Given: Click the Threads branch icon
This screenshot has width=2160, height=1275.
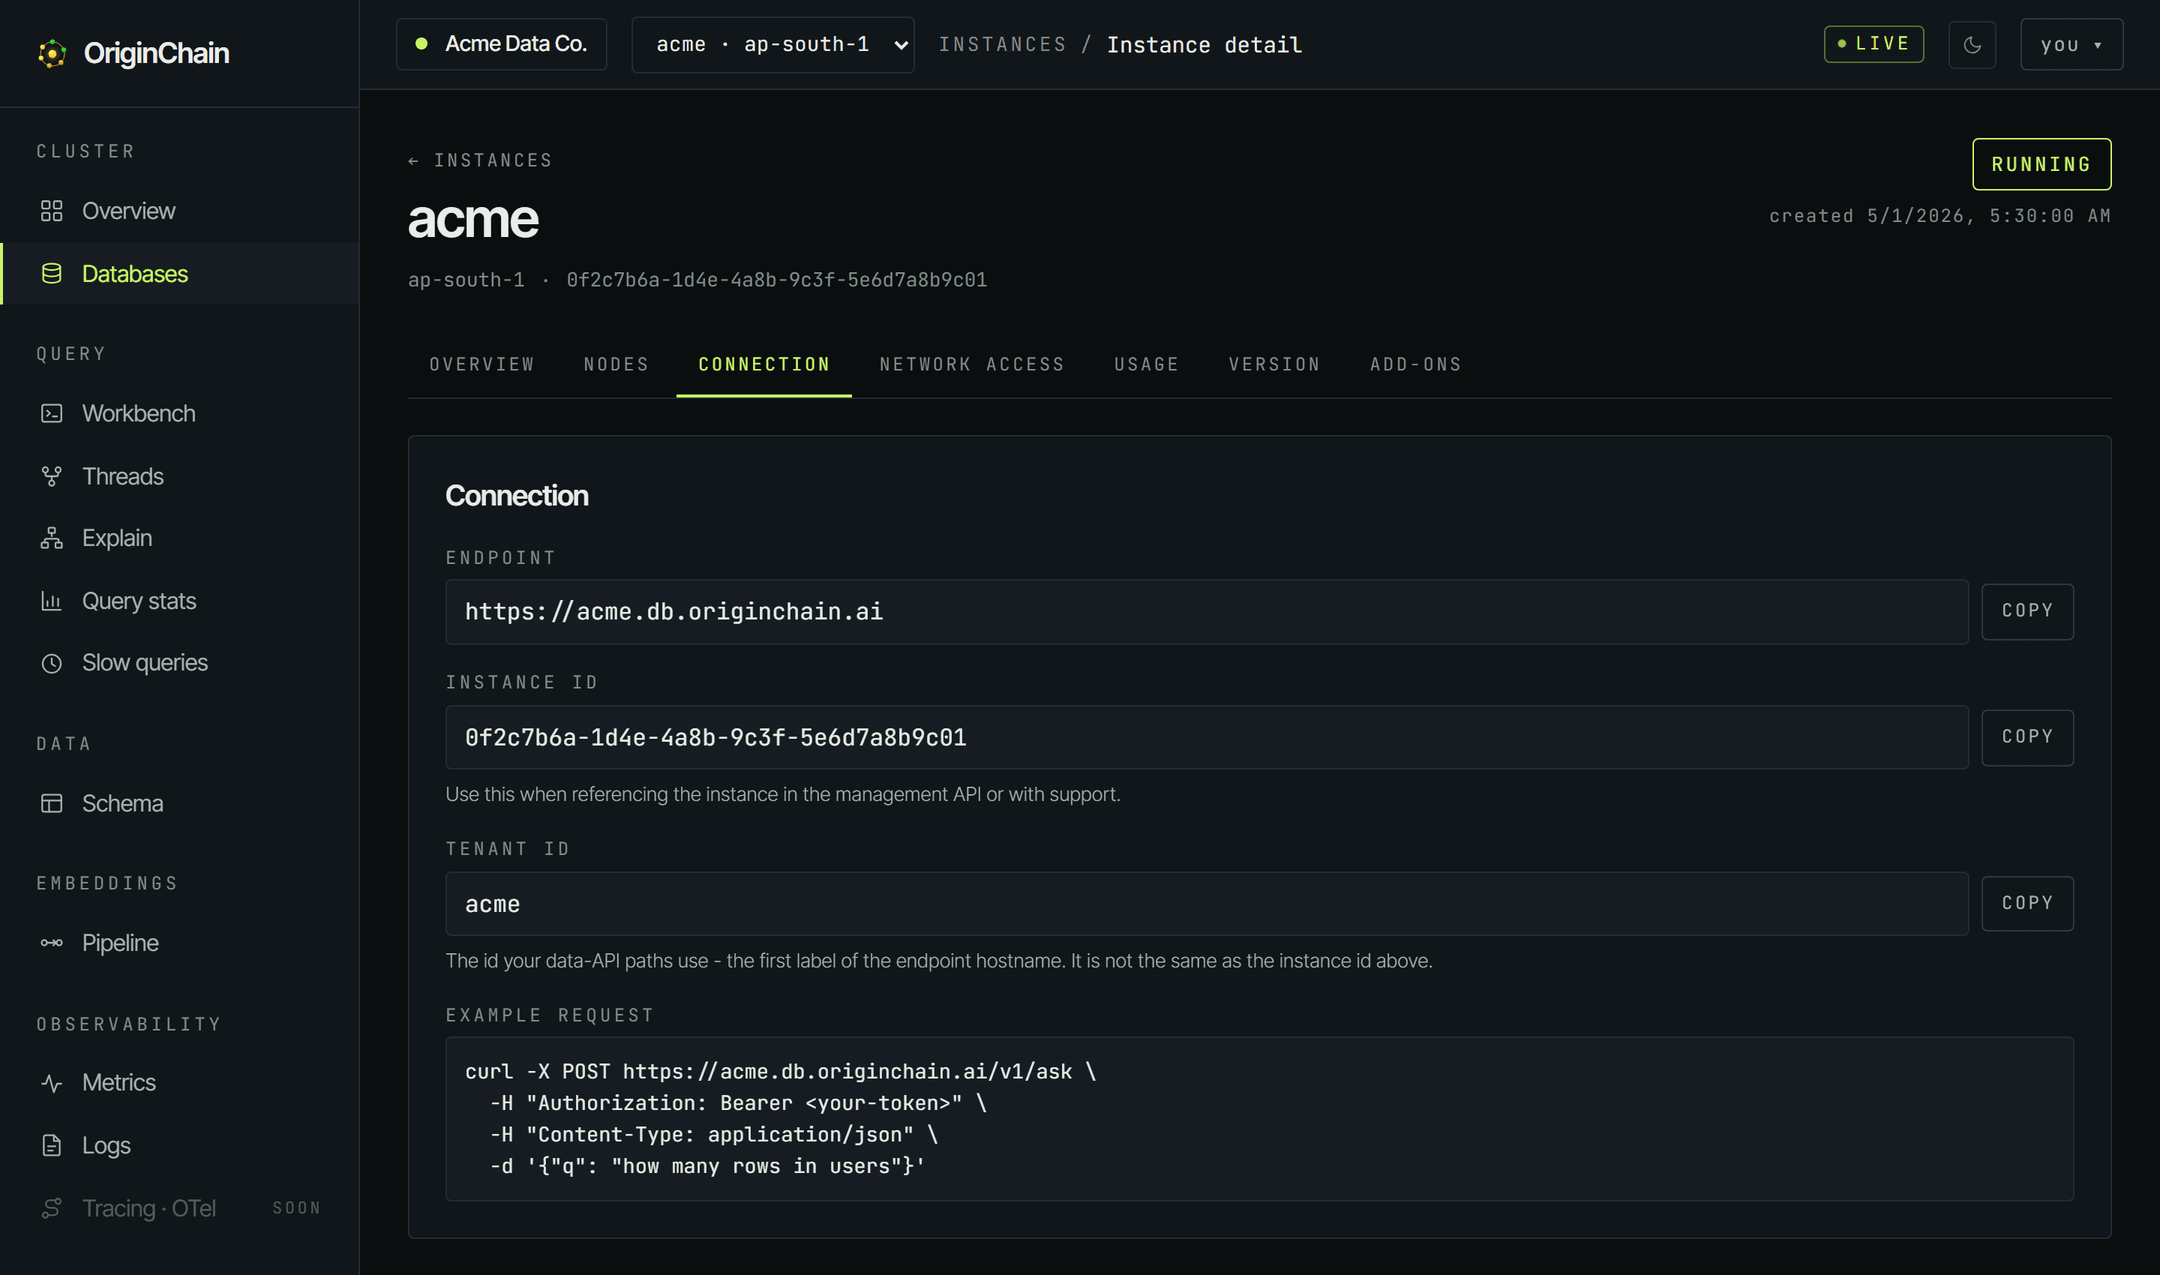Looking at the screenshot, I should tap(52, 476).
